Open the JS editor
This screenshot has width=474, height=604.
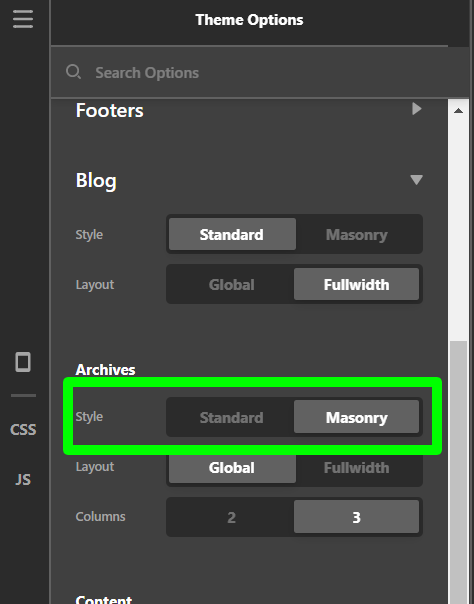(23, 480)
